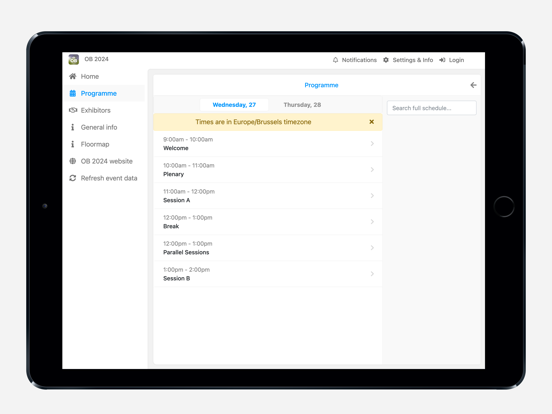
Task: Open the Break entry title
Action: pyautogui.click(x=171, y=226)
